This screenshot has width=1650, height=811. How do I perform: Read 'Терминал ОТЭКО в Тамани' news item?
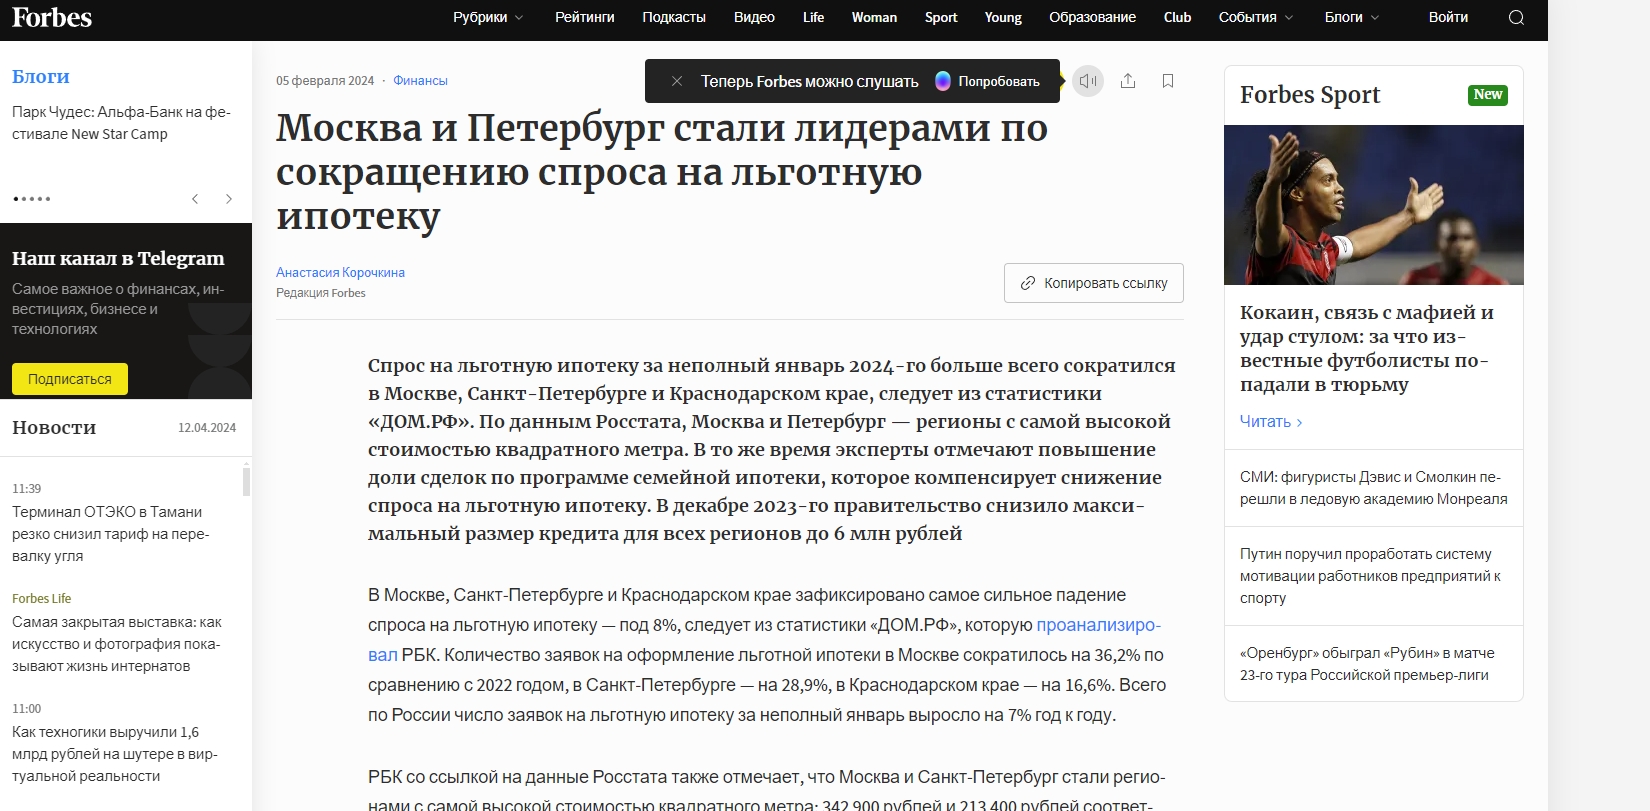click(110, 534)
